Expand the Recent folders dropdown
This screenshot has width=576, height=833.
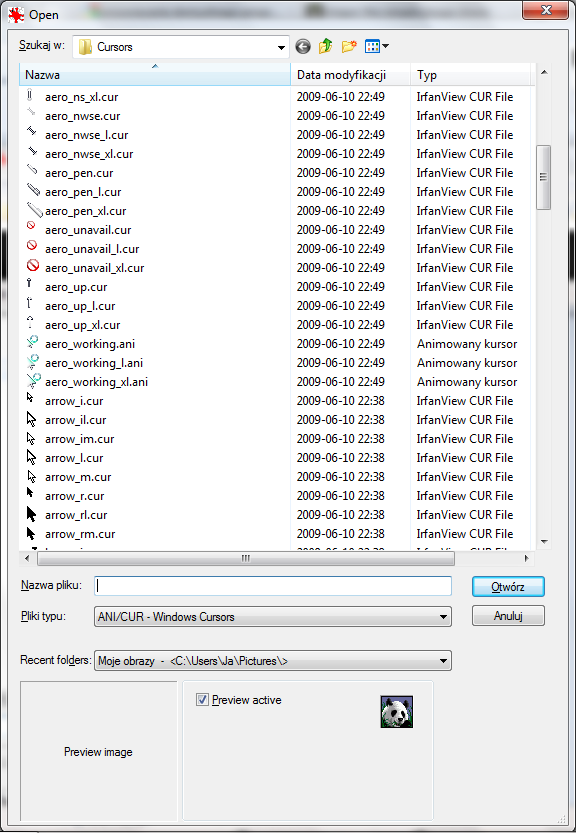click(273, 661)
